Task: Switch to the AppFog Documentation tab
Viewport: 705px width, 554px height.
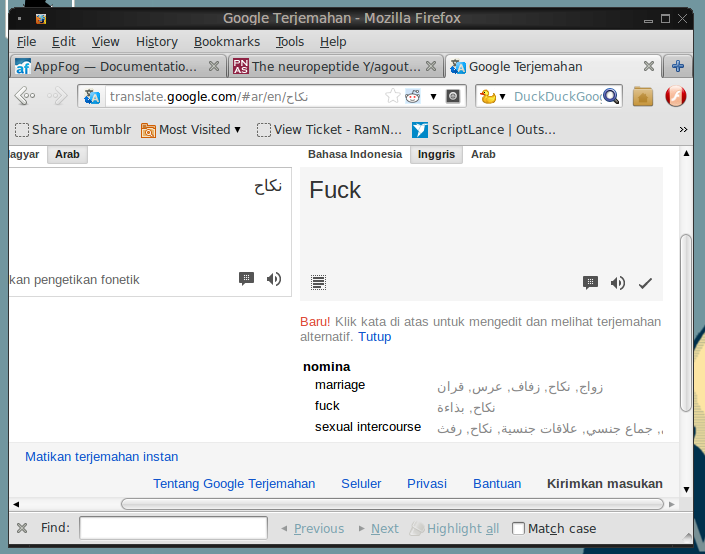Action: pos(118,67)
